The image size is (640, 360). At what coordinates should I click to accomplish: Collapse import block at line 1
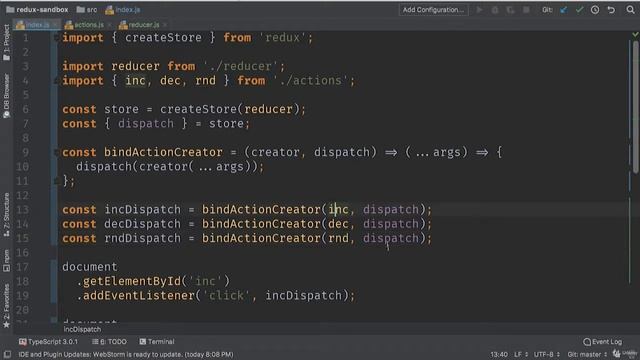tap(56, 38)
